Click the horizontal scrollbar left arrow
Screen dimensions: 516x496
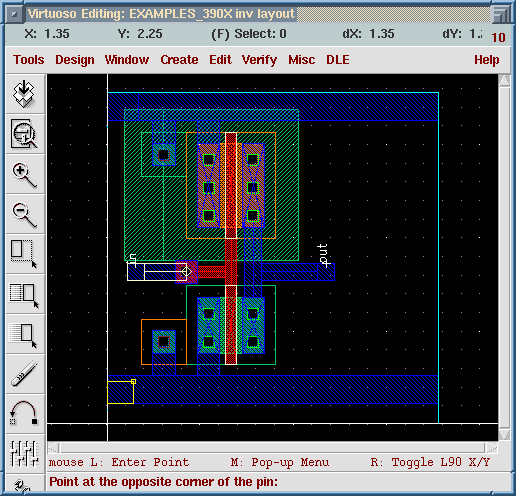coord(54,448)
